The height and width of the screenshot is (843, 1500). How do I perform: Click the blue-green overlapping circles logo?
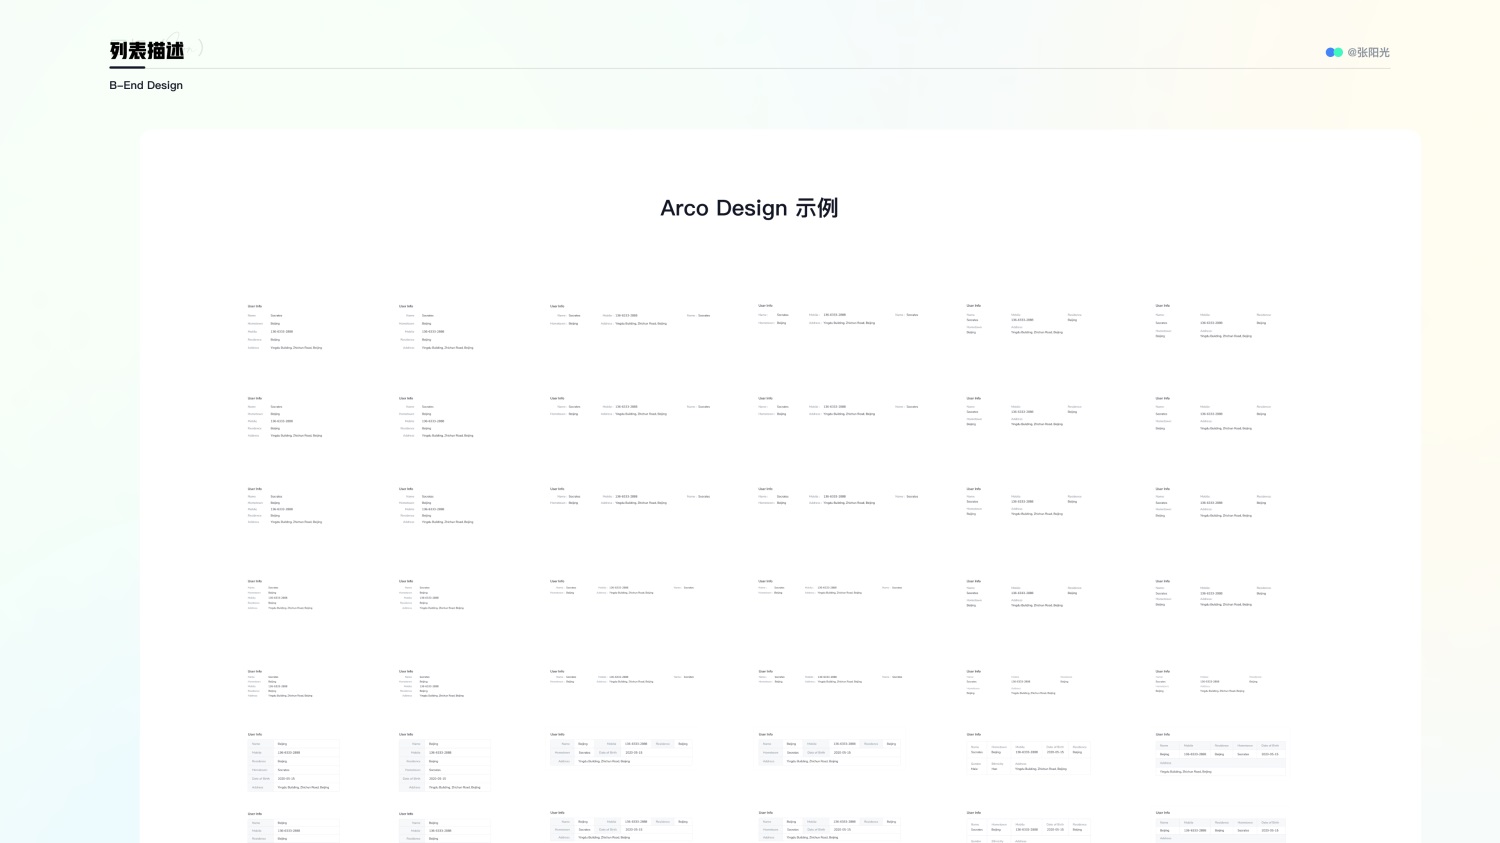coord(1334,52)
